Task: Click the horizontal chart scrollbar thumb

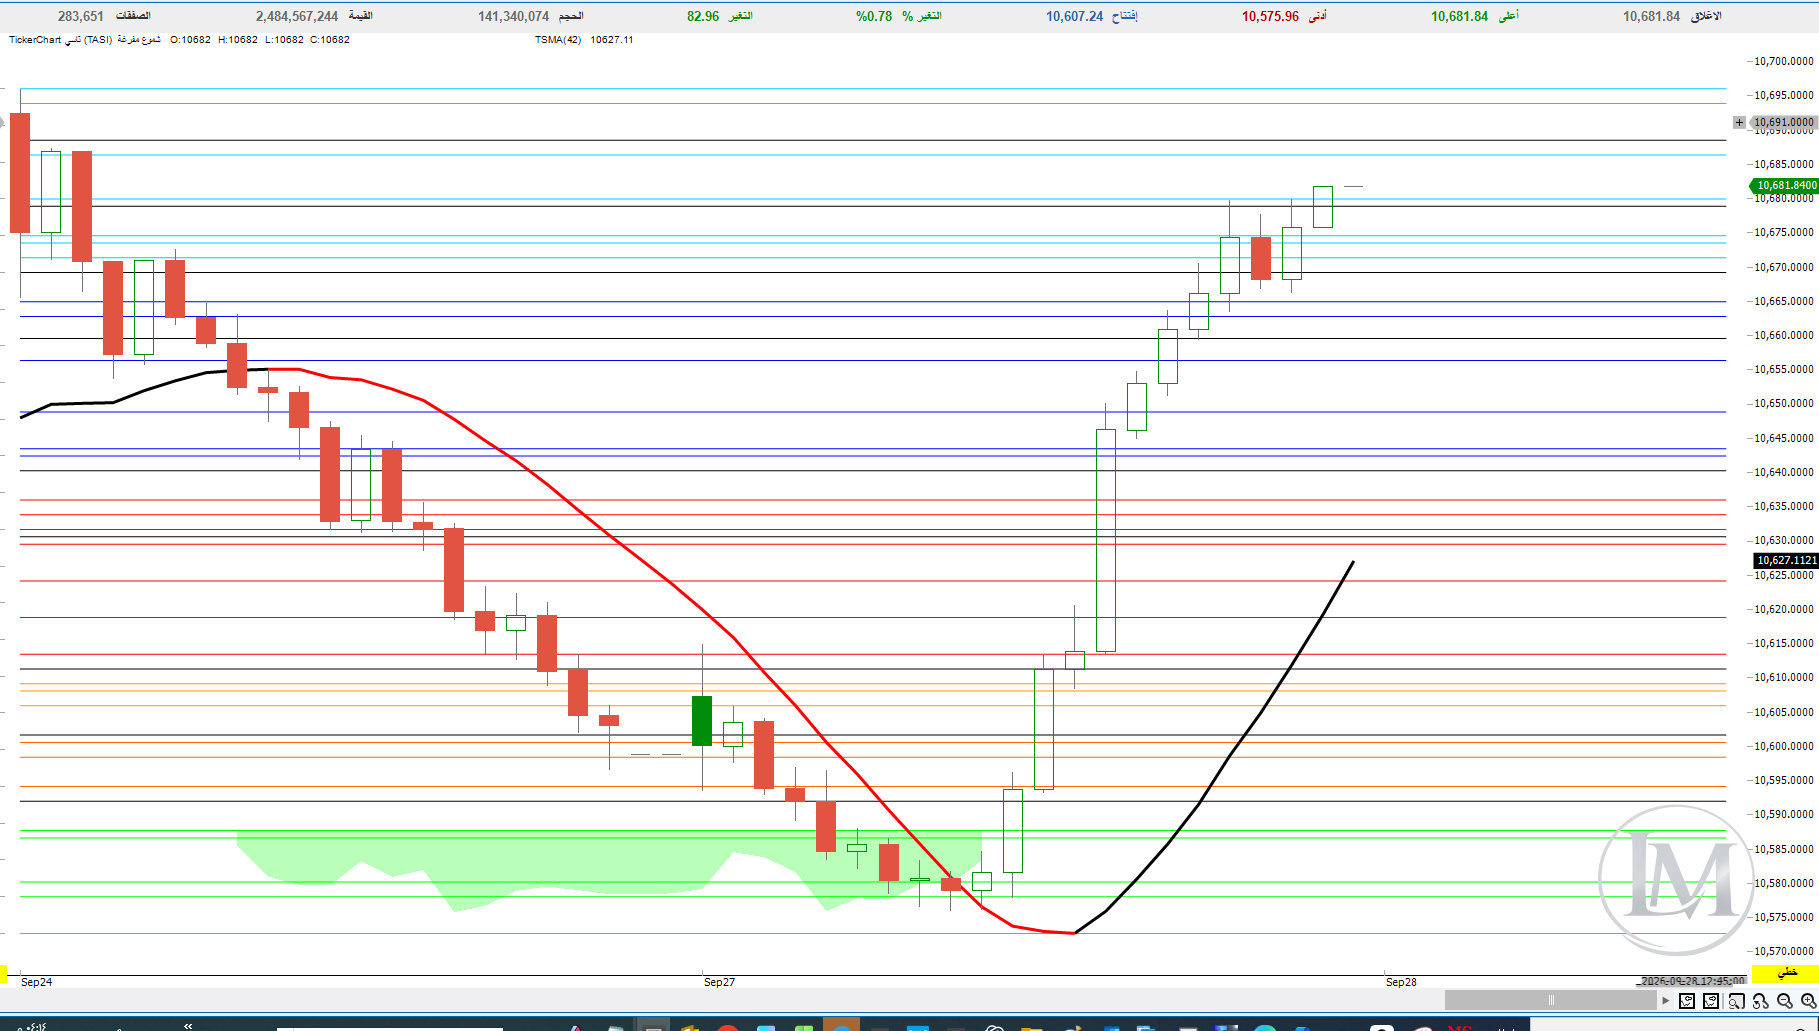Action: point(1551,1000)
